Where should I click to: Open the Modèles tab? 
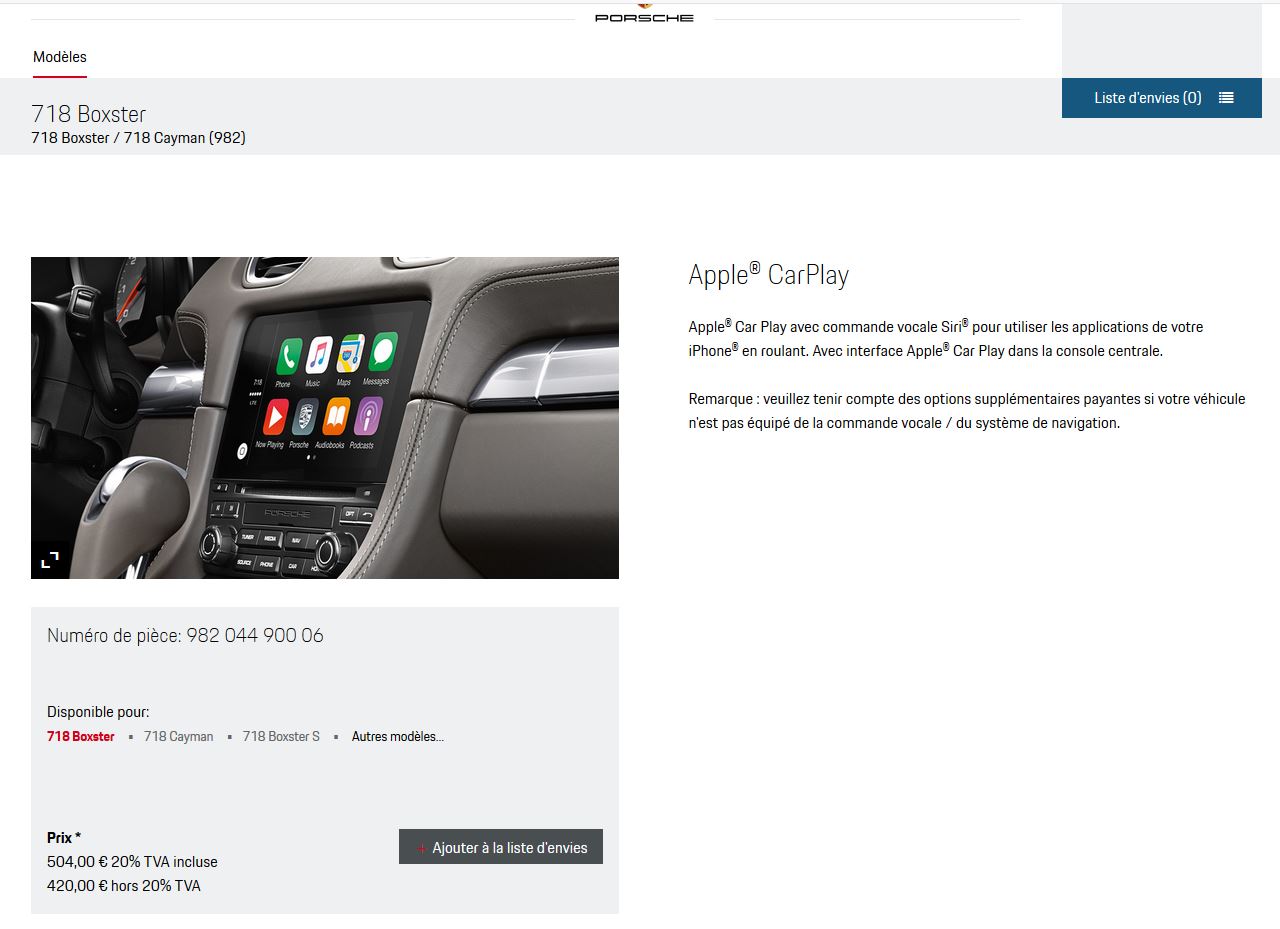(x=60, y=57)
